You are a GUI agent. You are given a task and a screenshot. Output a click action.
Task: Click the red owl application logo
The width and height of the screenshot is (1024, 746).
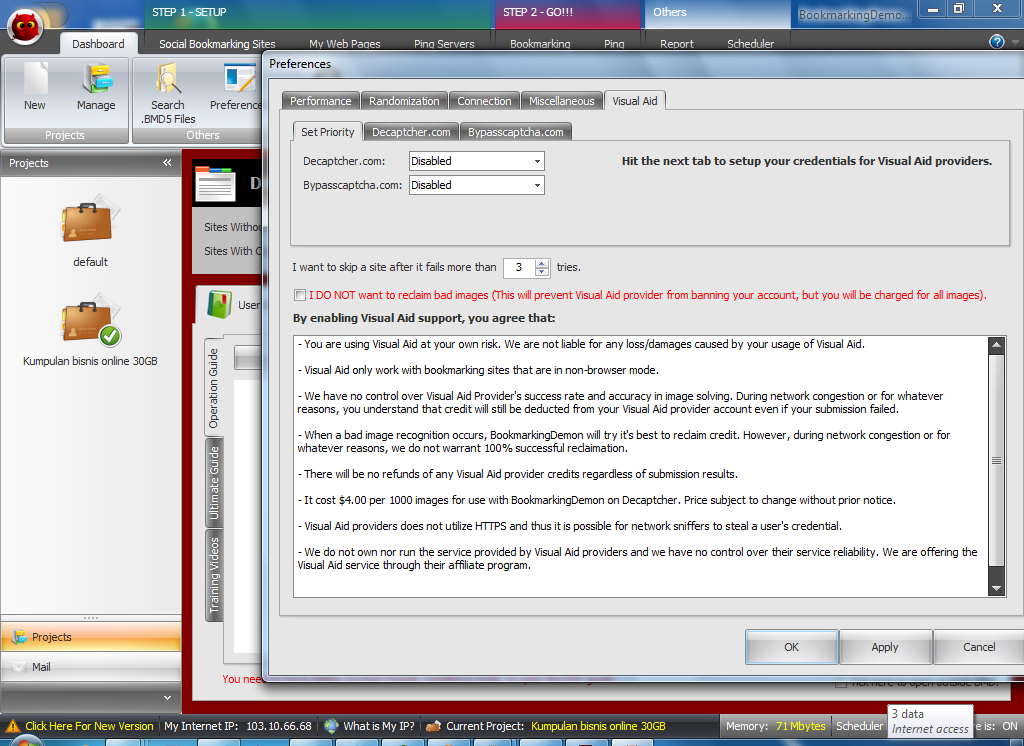(x=25, y=28)
